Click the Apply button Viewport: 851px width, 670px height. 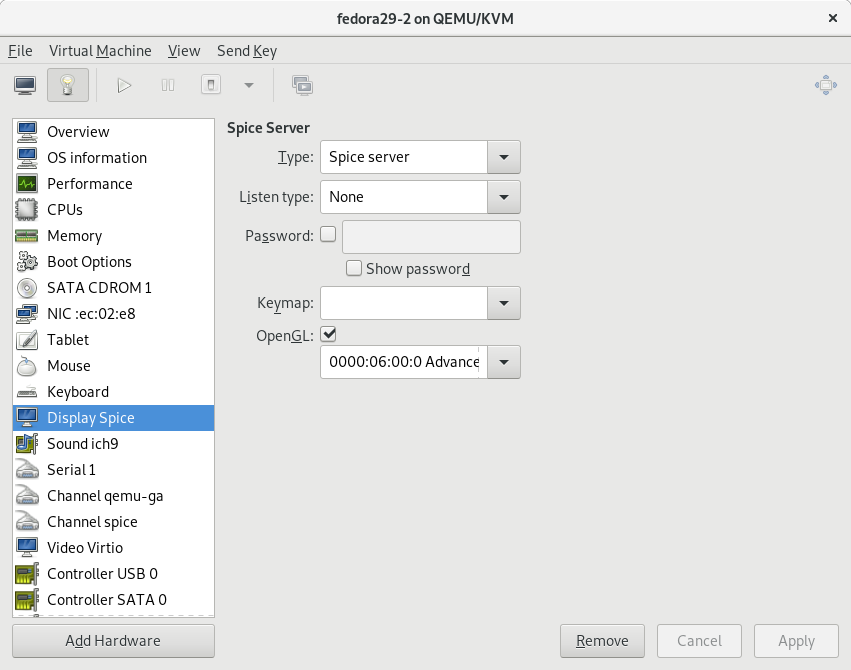(x=796, y=641)
